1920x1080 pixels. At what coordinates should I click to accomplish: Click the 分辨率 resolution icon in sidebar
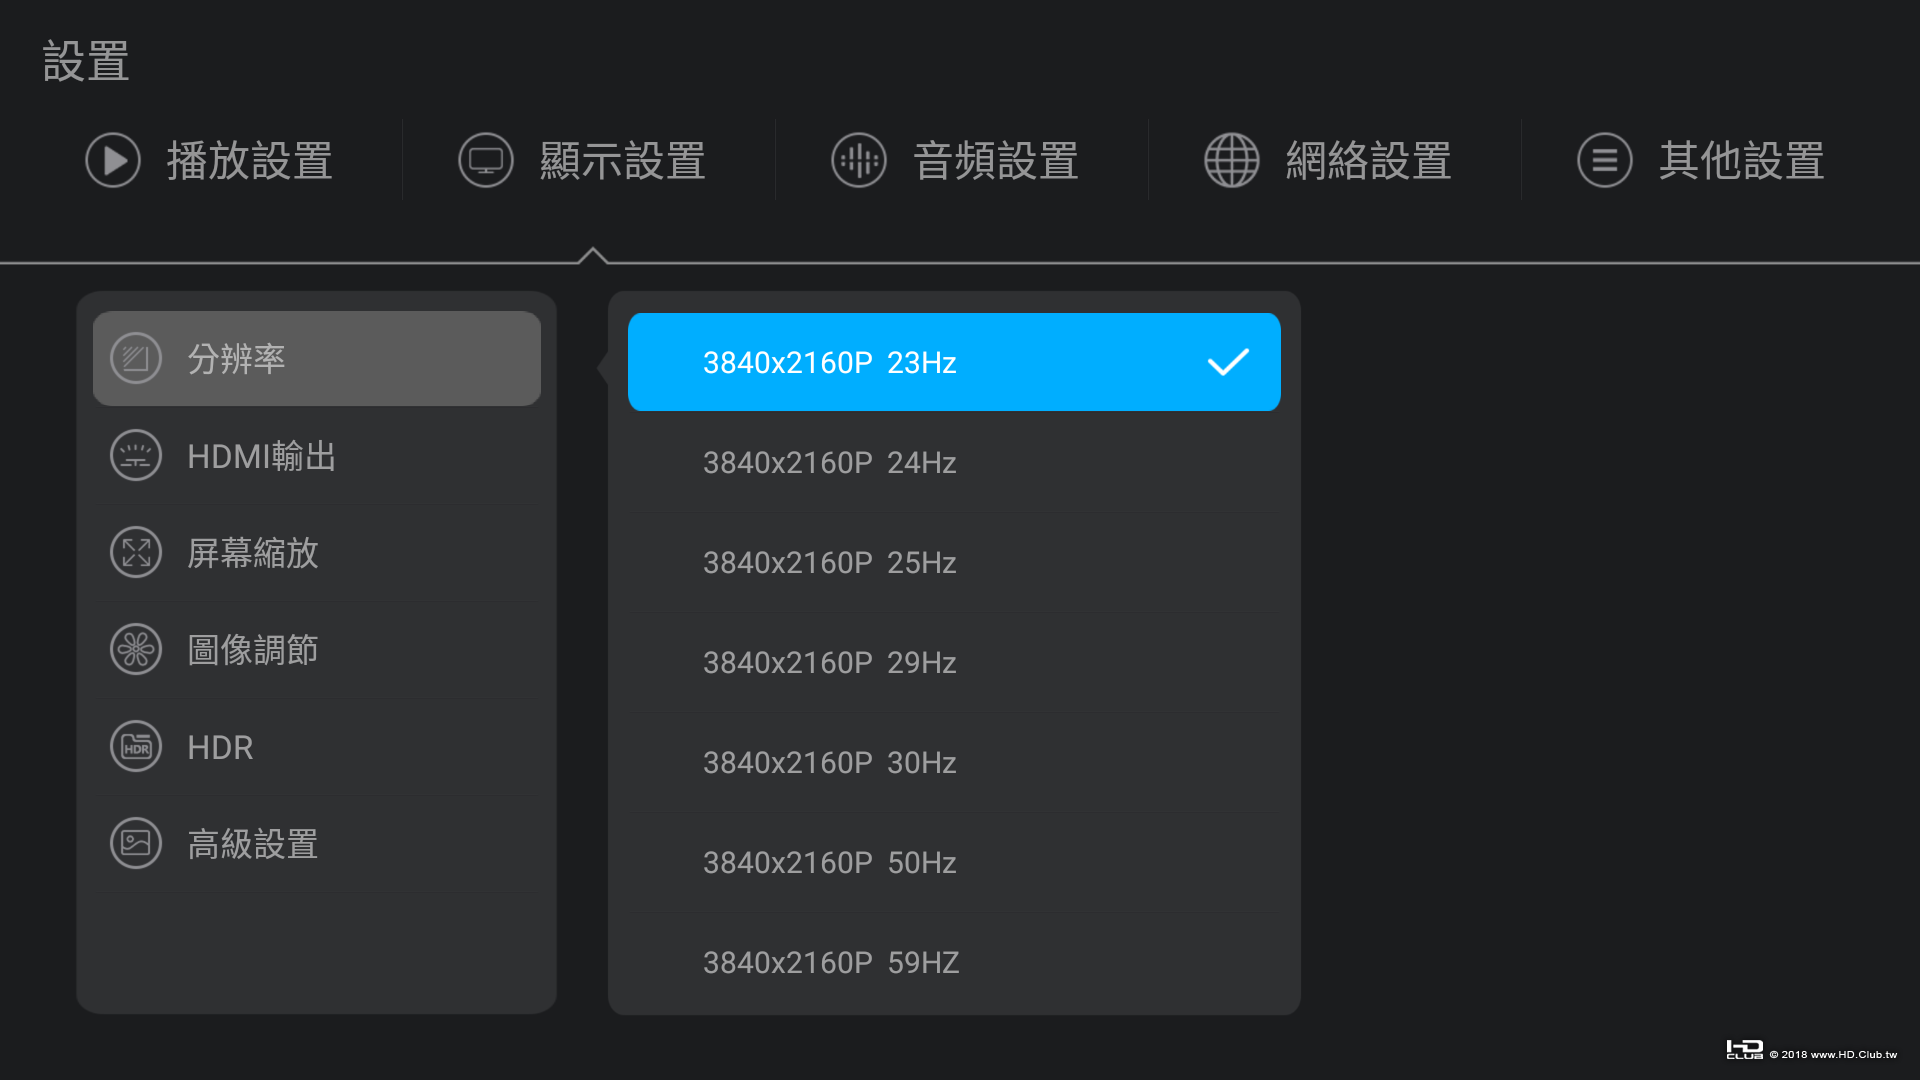[136, 358]
